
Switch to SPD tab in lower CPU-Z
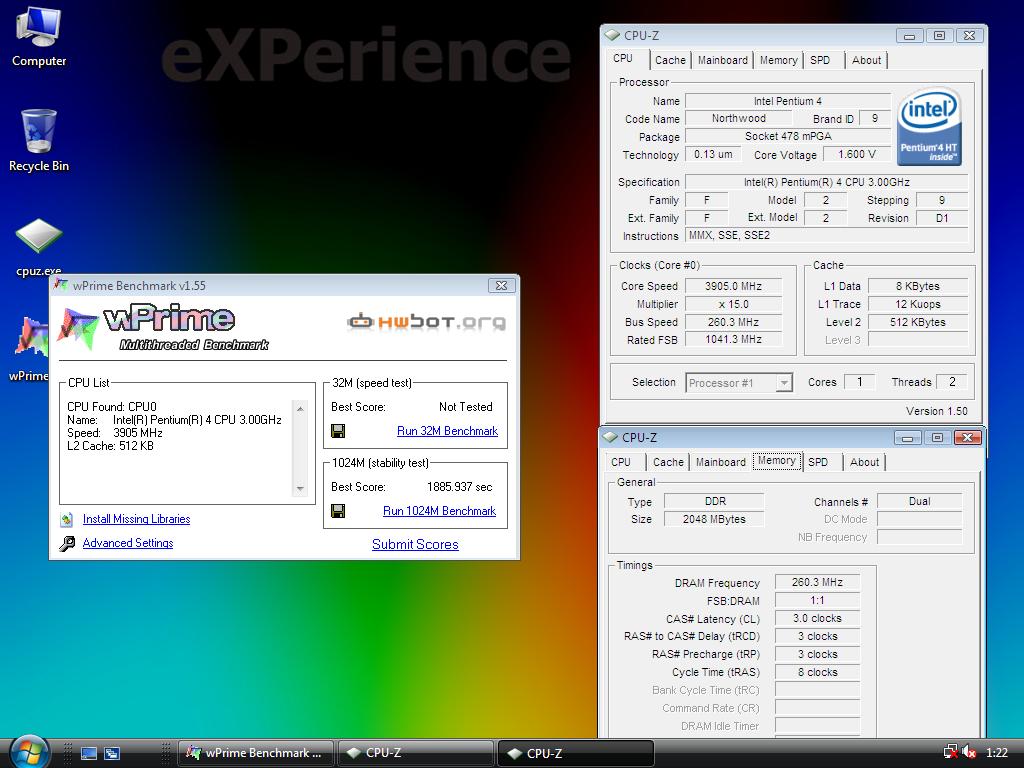(x=818, y=462)
